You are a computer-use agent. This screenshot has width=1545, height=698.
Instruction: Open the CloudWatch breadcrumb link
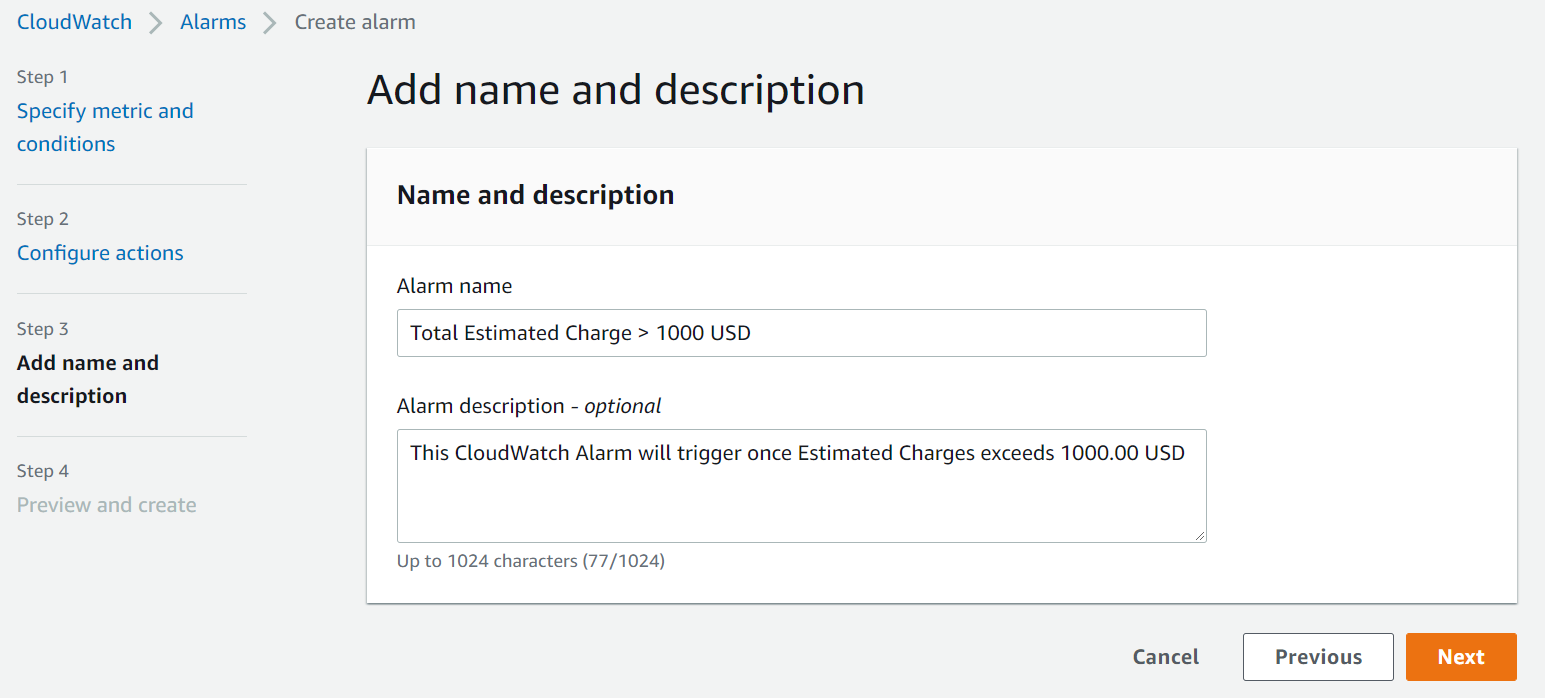pos(74,21)
